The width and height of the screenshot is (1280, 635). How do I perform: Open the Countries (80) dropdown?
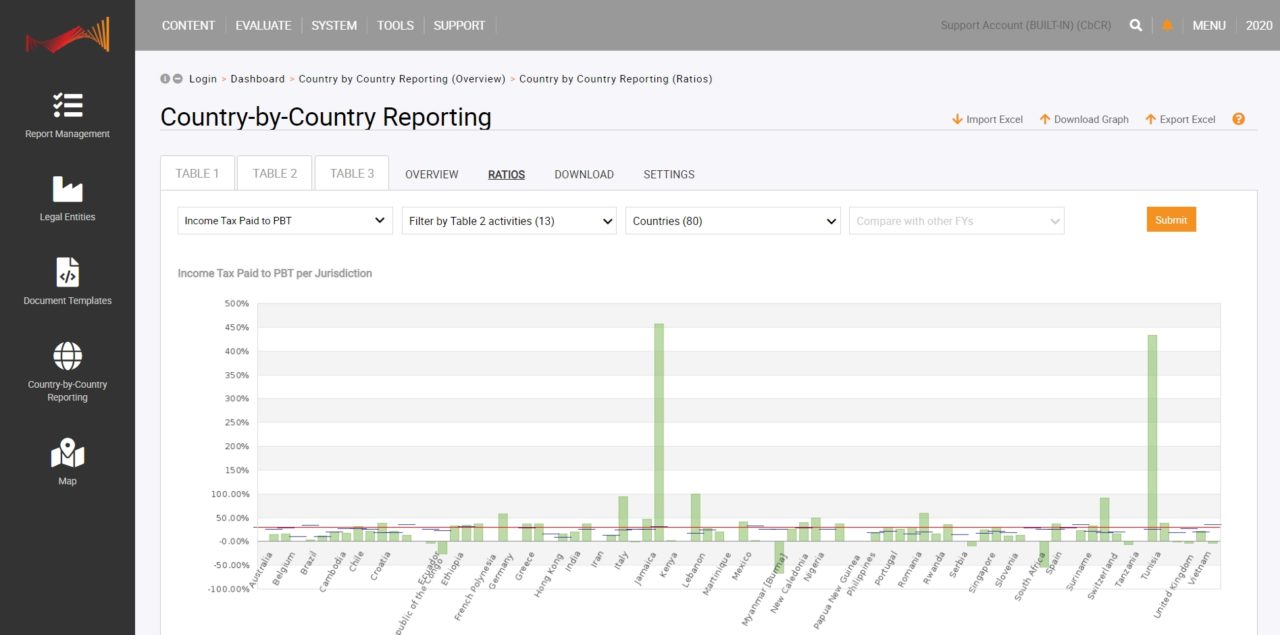click(732, 220)
